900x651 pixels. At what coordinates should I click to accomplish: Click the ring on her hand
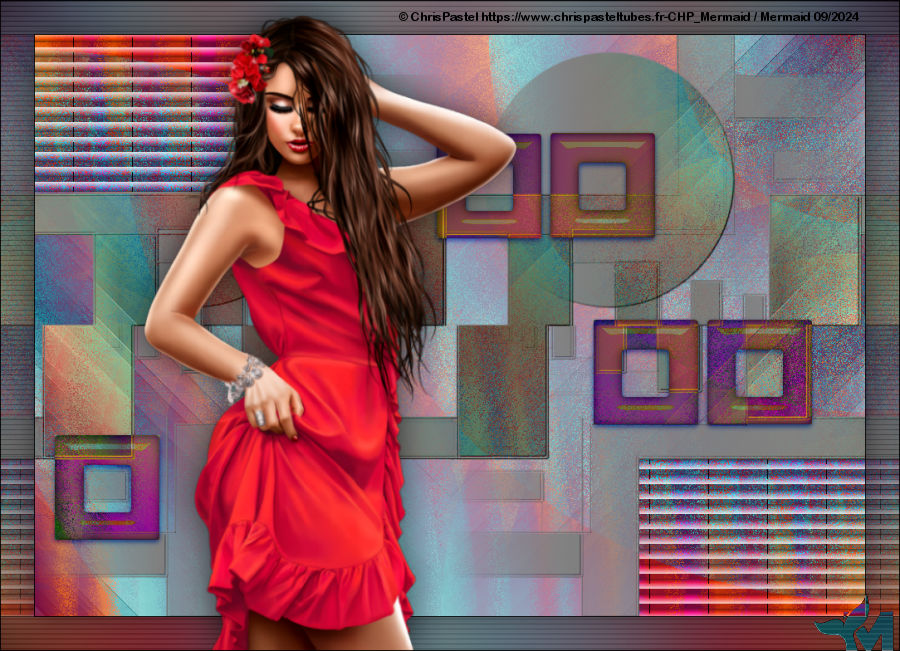tap(258, 416)
